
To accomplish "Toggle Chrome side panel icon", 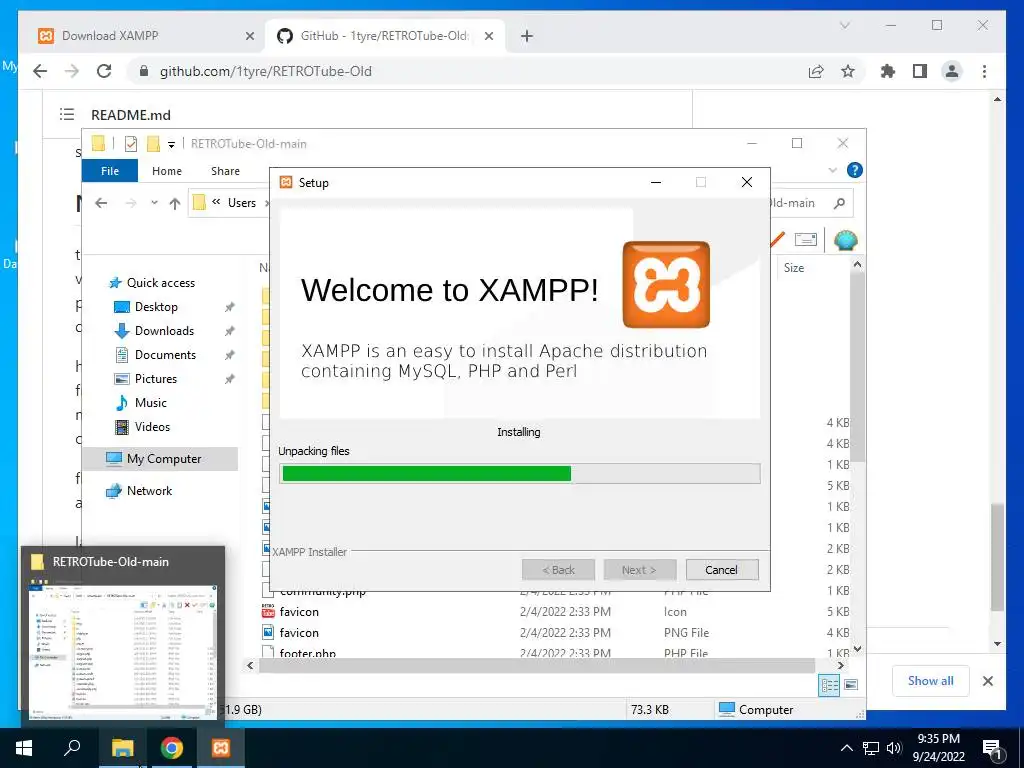I will 920,71.
